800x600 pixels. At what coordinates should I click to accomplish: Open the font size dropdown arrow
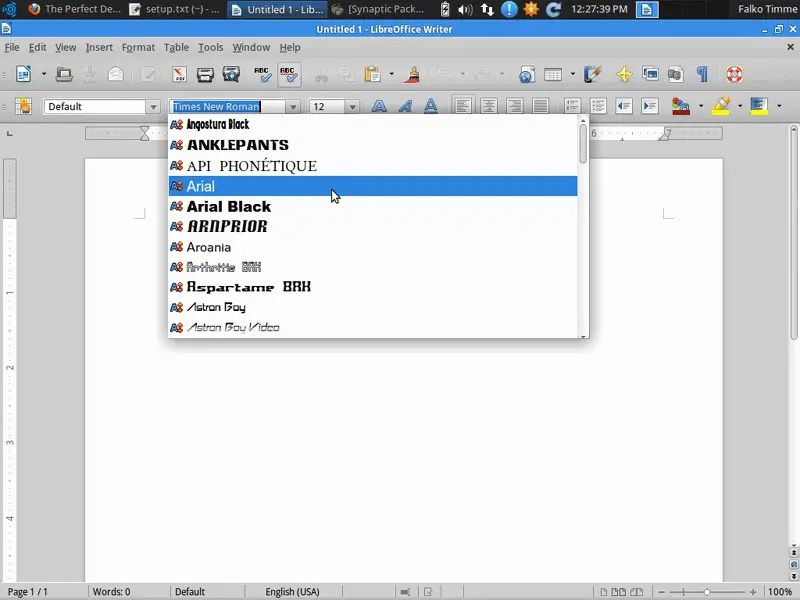pyautogui.click(x=352, y=107)
